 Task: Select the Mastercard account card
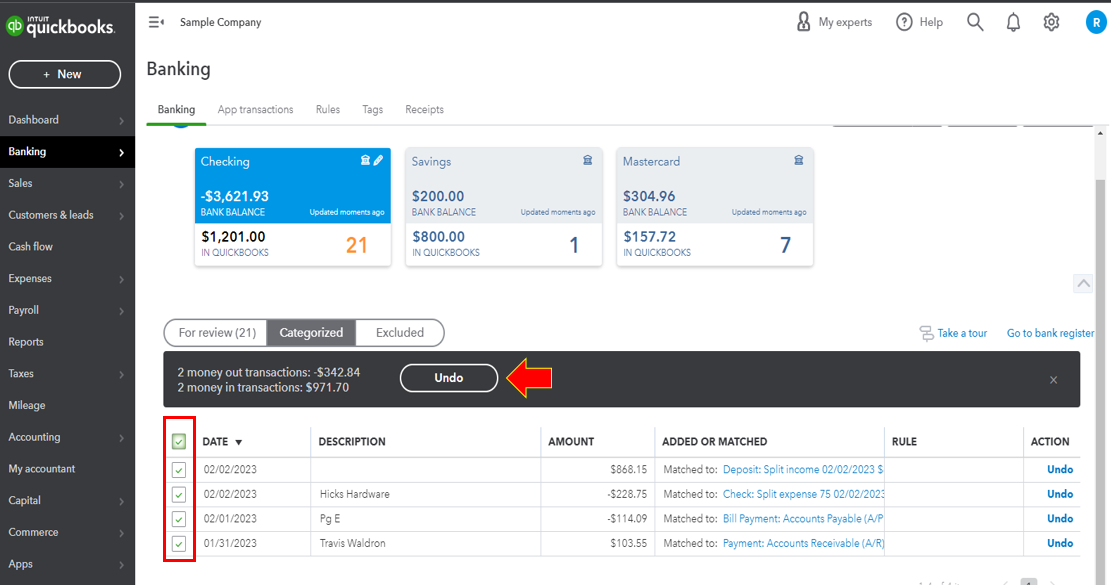point(715,207)
